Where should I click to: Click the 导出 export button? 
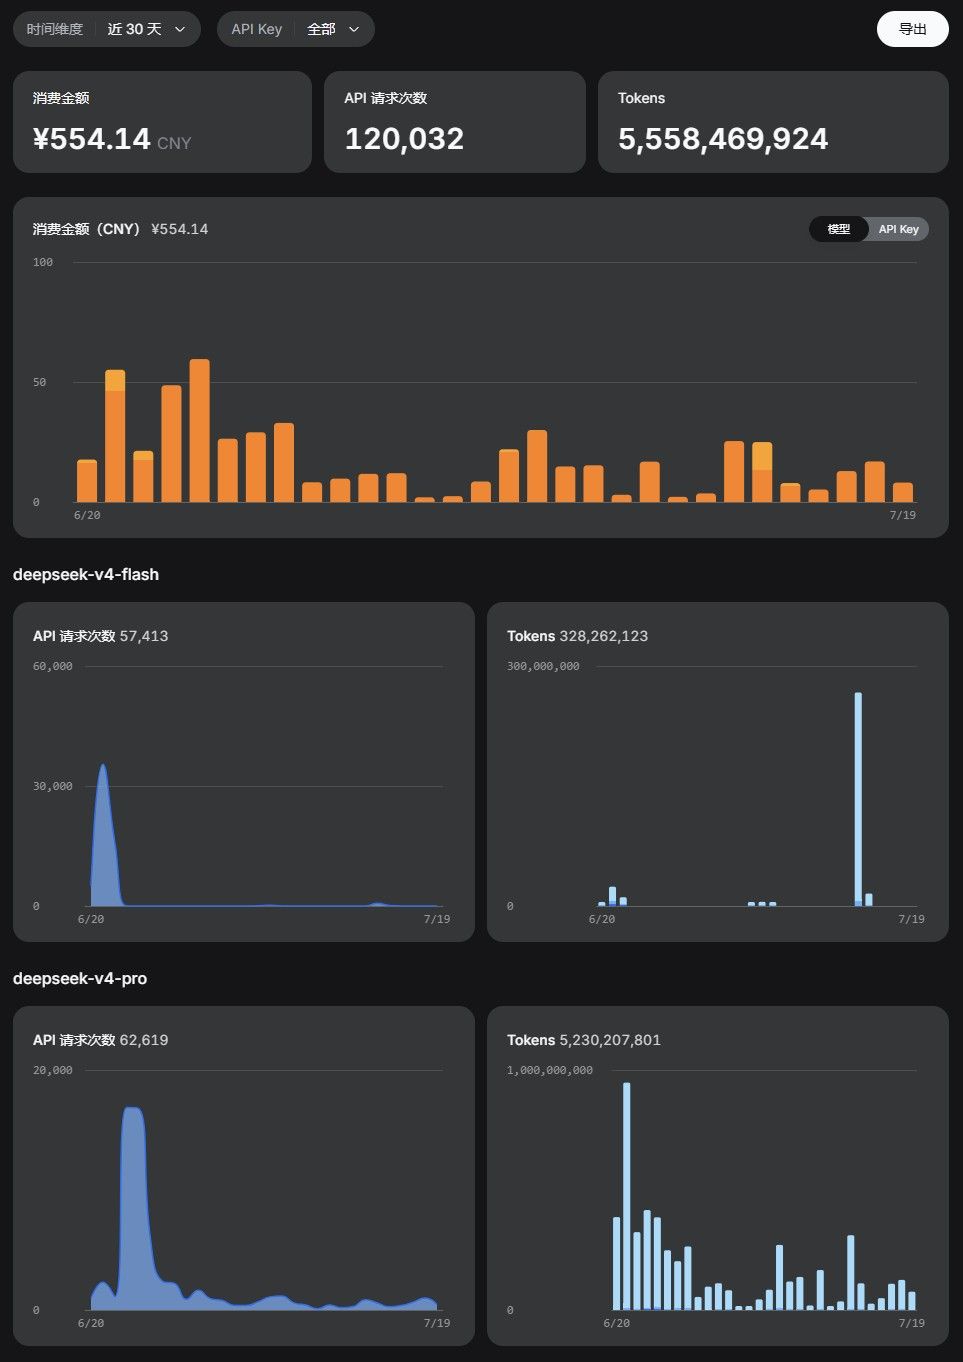click(x=912, y=29)
